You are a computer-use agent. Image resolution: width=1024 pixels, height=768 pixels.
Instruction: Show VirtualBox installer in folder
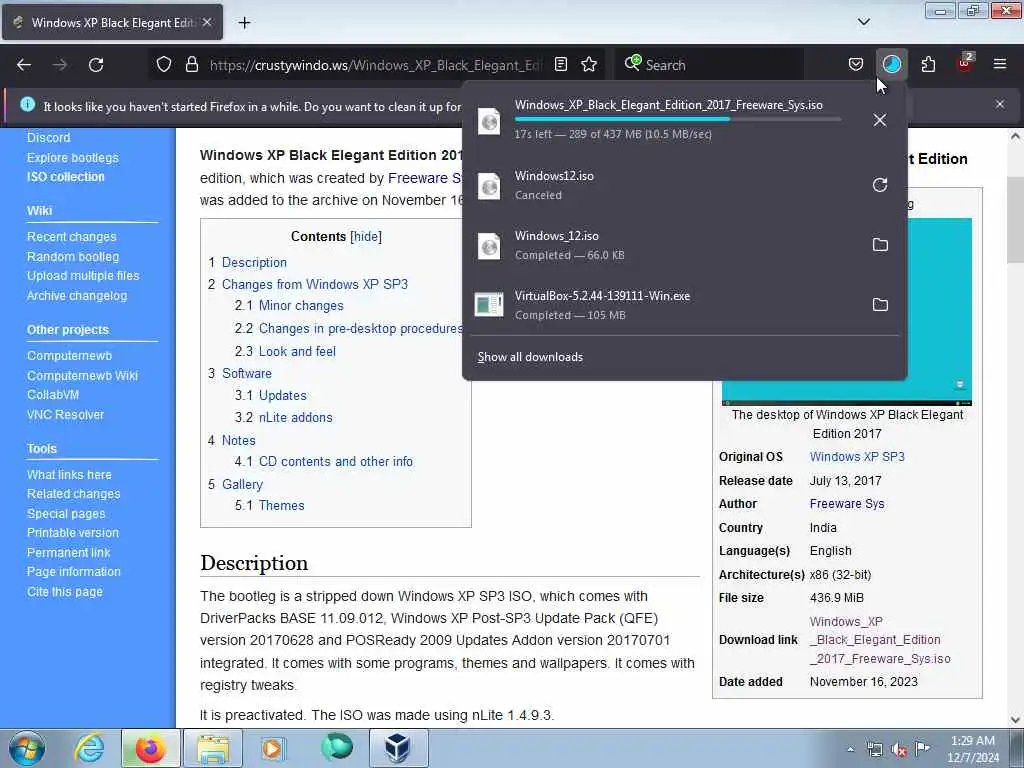pos(880,305)
